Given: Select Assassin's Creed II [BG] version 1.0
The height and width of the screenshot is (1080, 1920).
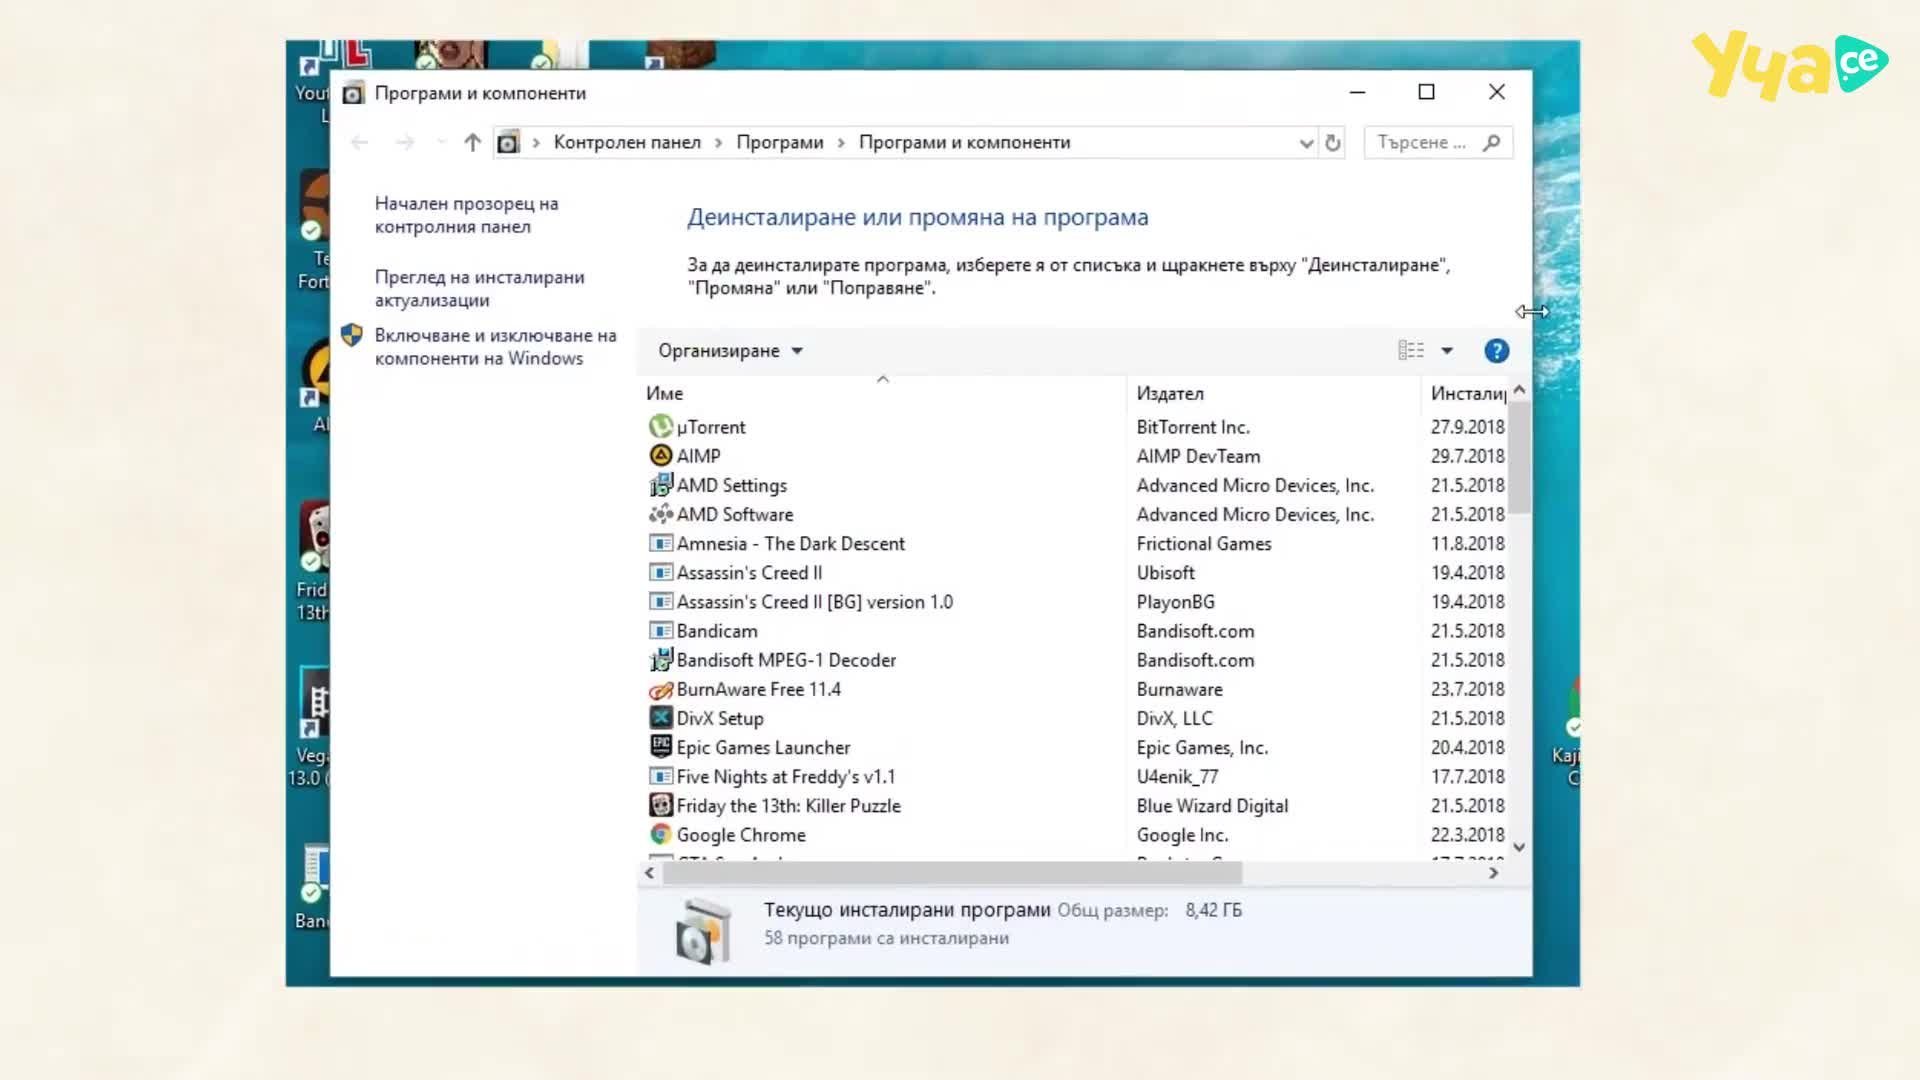Looking at the screenshot, I should pyautogui.click(x=815, y=601).
